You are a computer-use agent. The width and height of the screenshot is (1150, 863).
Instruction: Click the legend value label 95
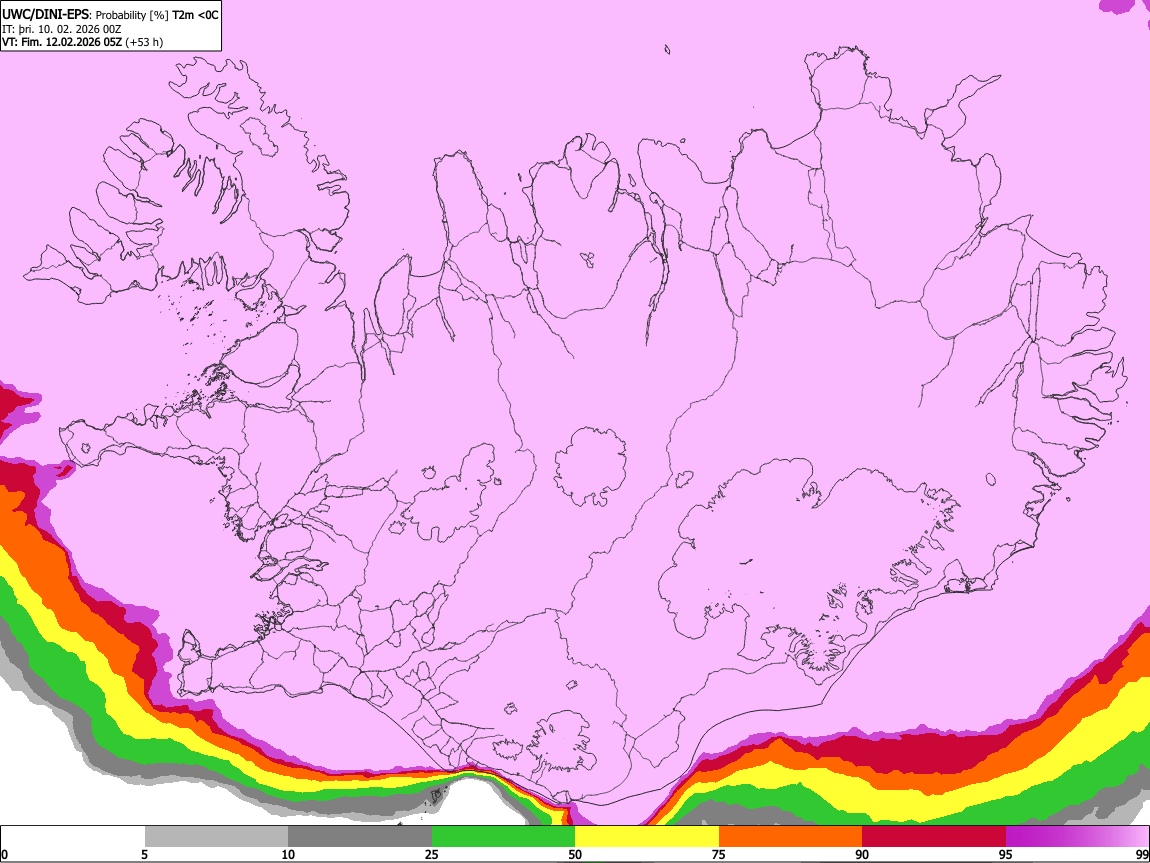1006,854
